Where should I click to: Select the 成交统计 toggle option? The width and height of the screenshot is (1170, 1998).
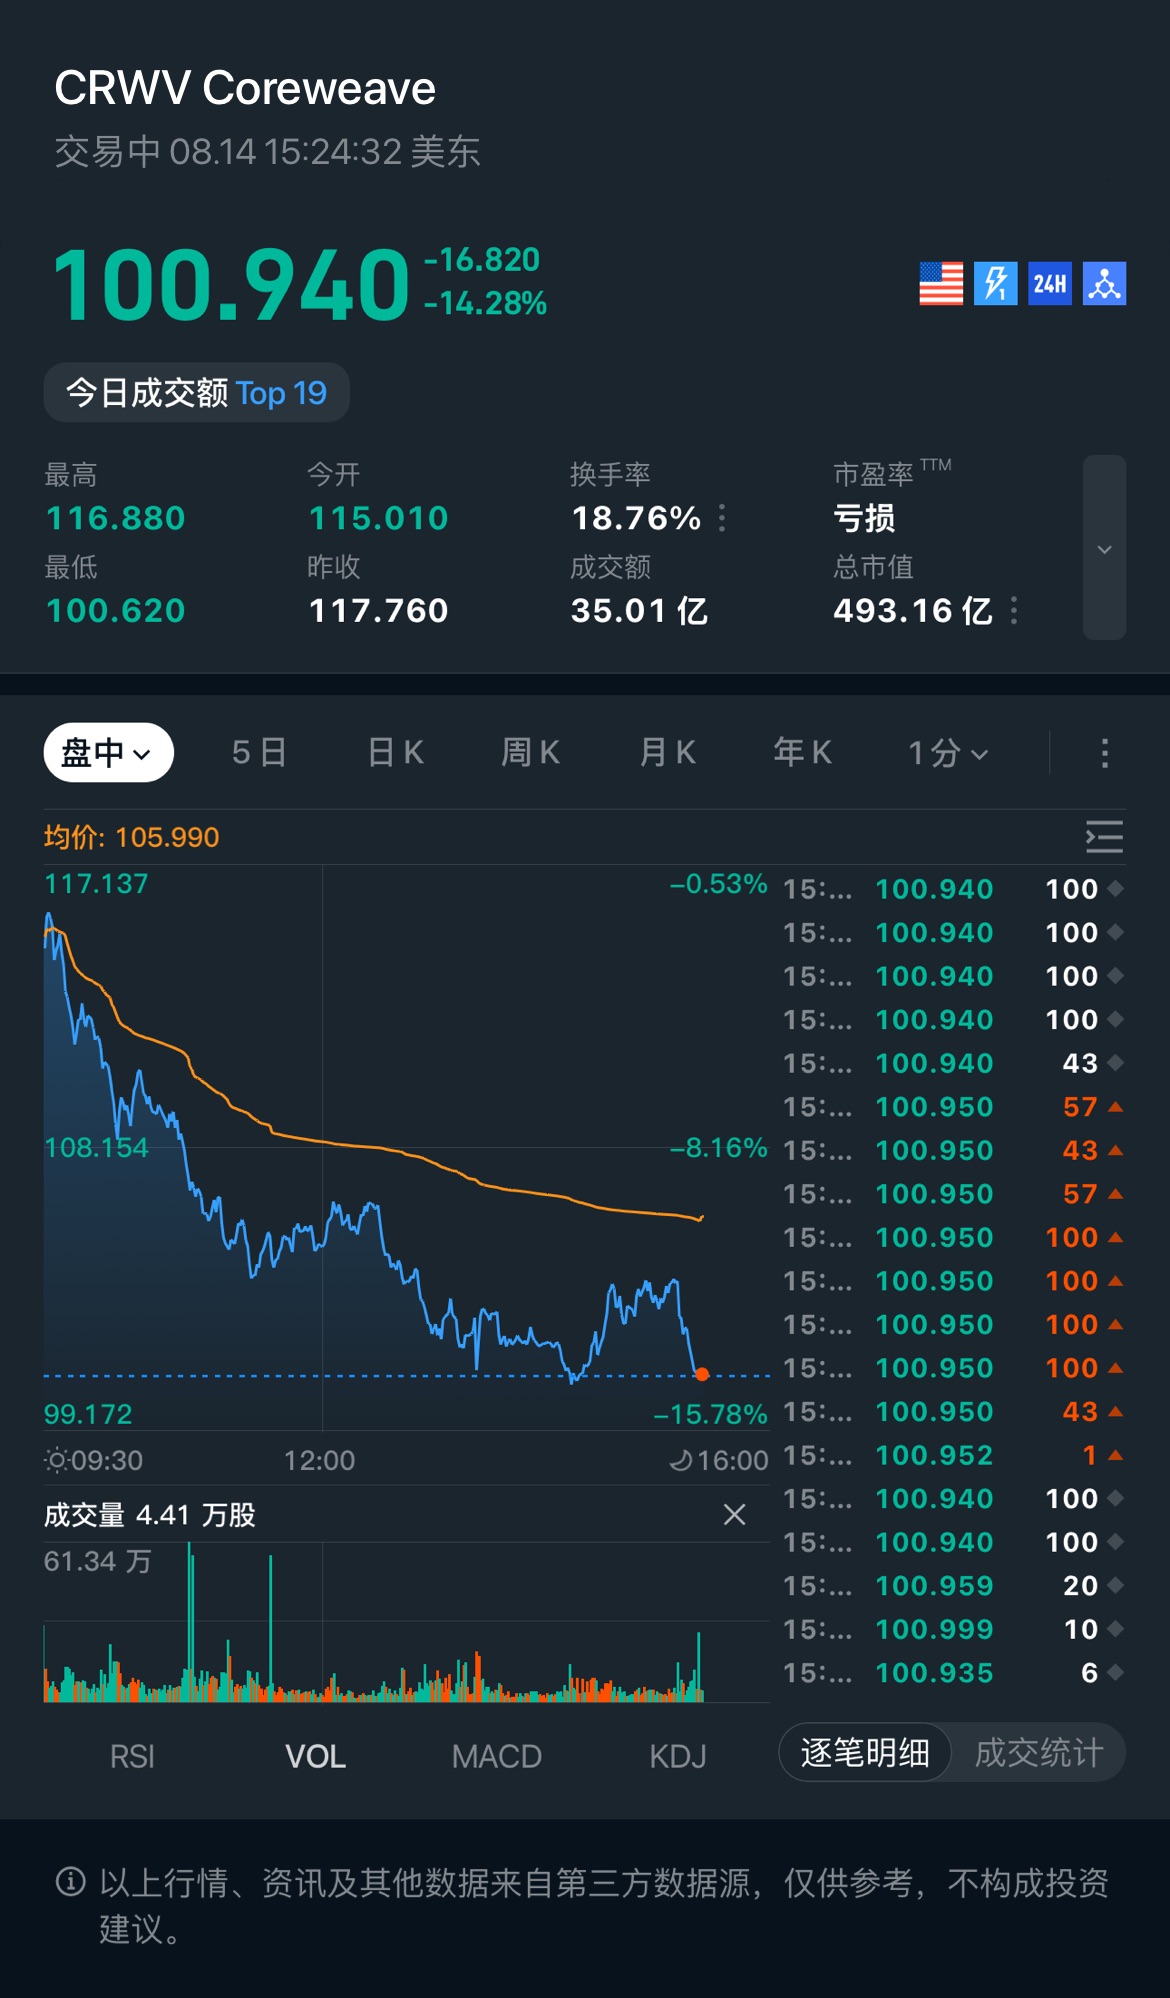coord(1039,1752)
